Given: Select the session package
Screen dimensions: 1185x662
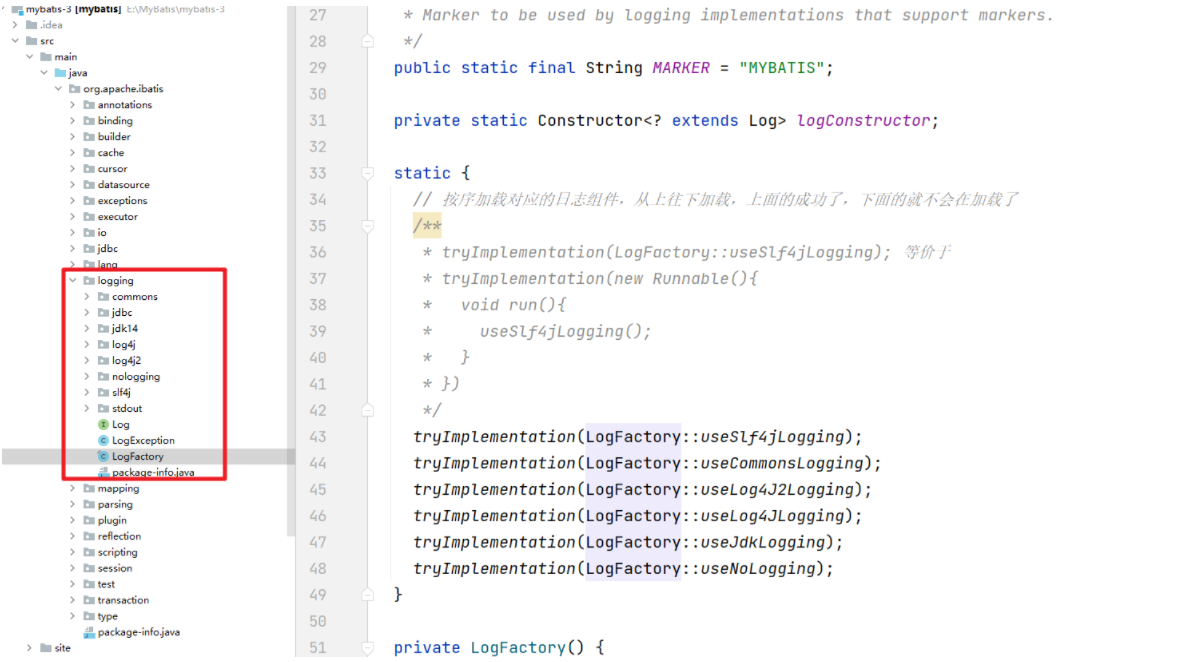Looking at the screenshot, I should point(115,568).
